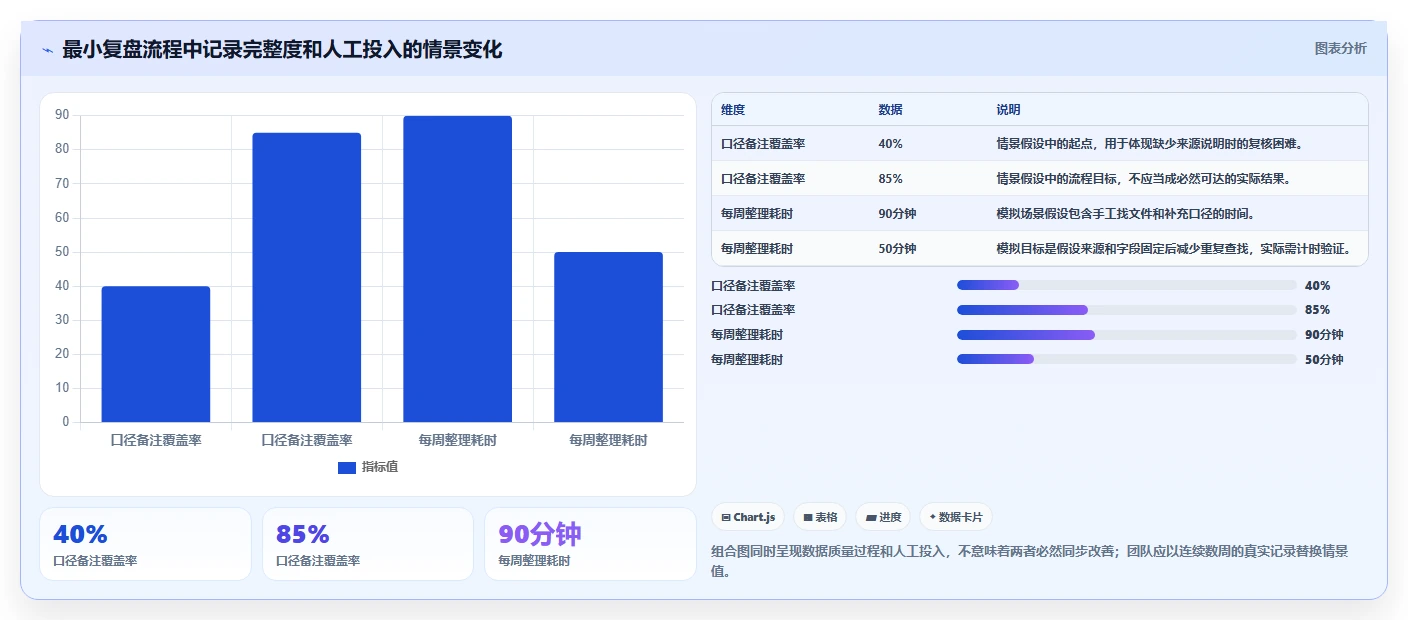This screenshot has height=620, width=1408.
Task: Click the note starting 情景假设中的起点
Action: 1150,144
